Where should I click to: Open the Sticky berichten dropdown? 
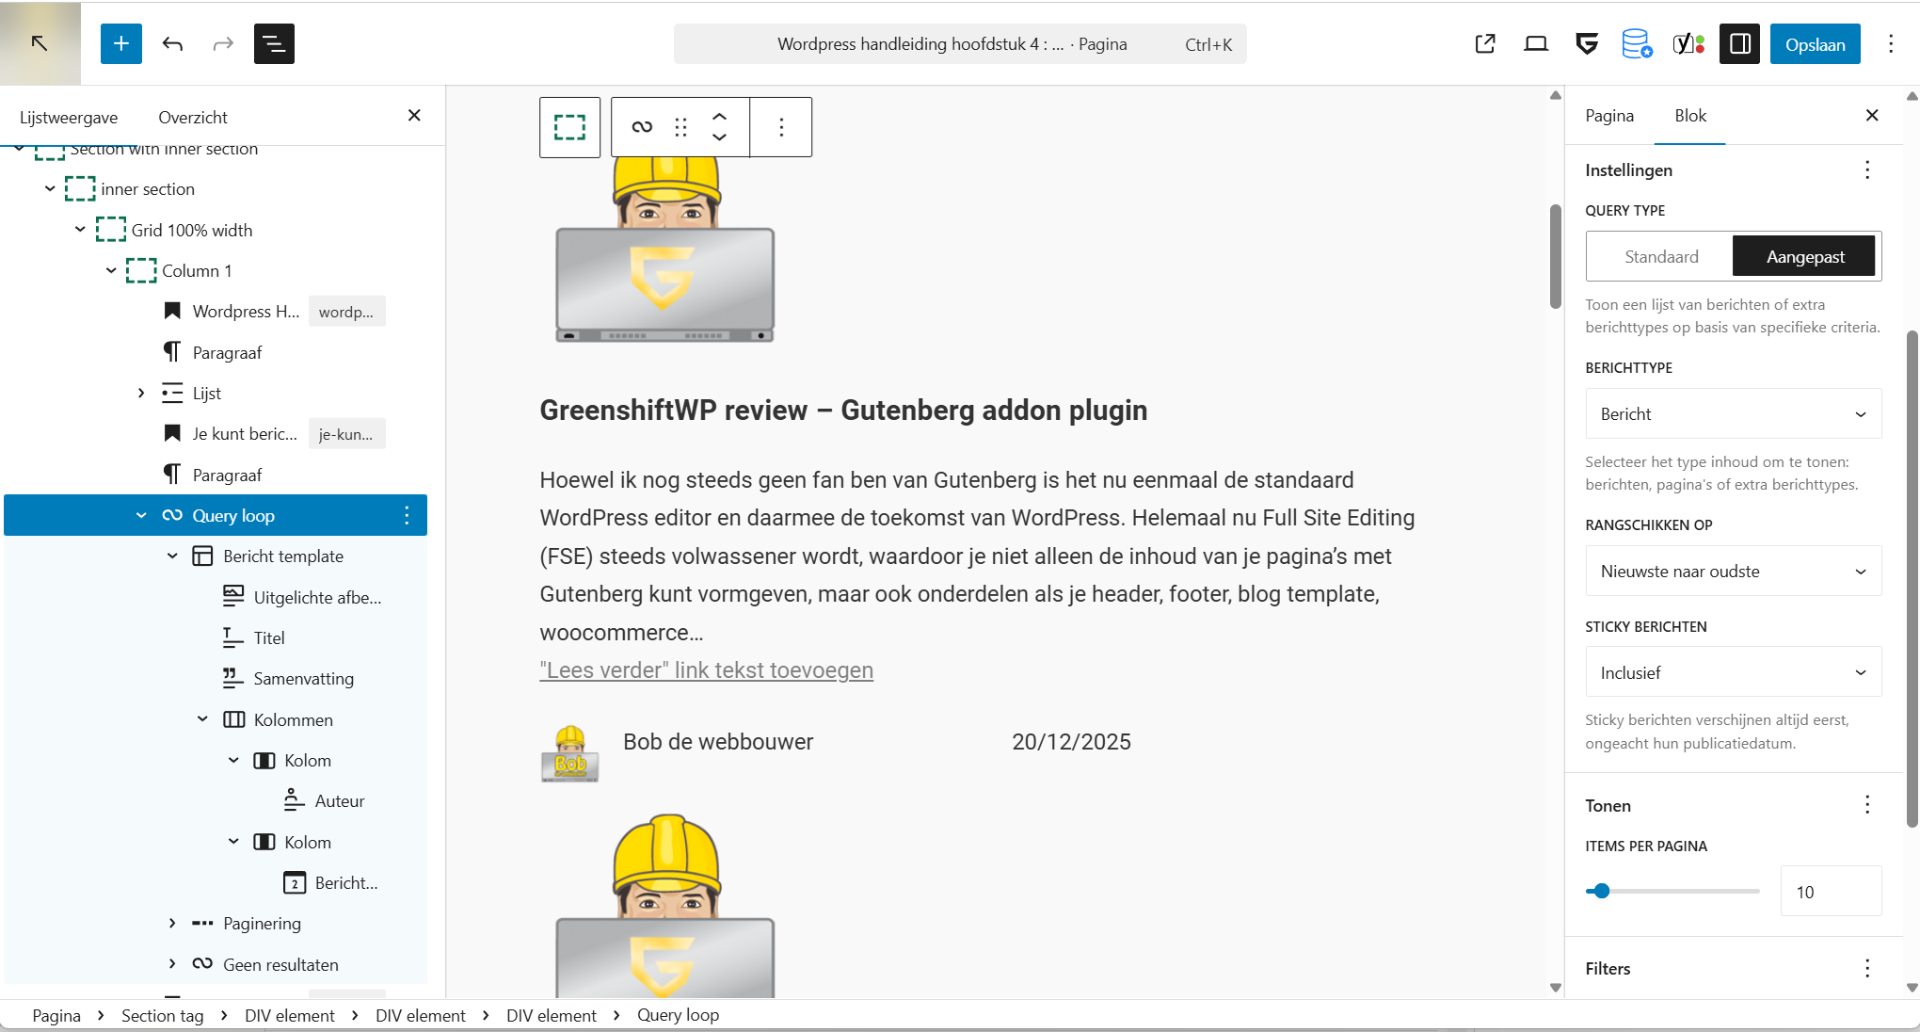click(x=1733, y=673)
